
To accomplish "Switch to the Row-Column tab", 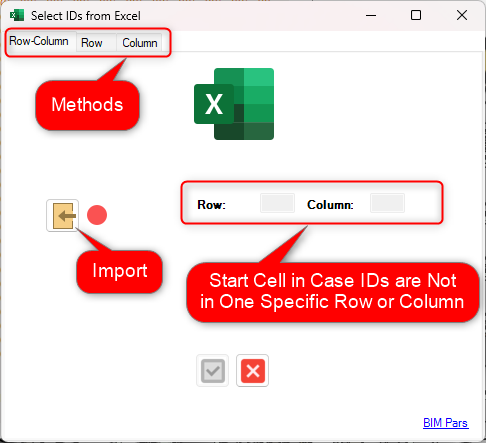I will click(39, 41).
